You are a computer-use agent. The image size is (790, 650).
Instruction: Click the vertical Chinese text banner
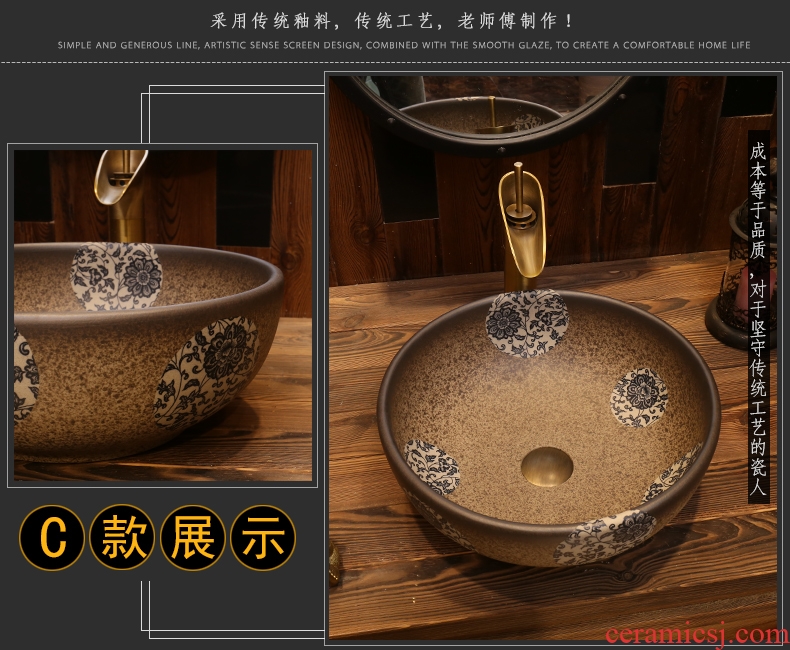(x=758, y=316)
